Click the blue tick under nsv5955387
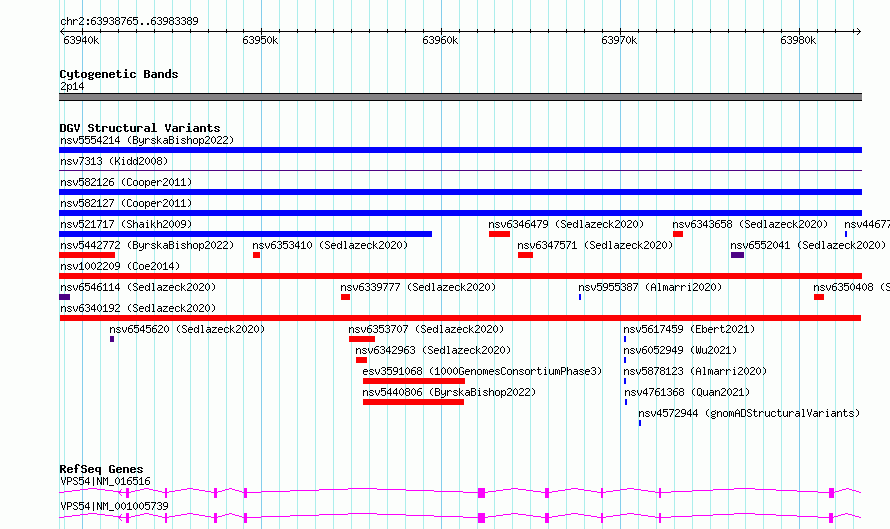 (x=580, y=297)
